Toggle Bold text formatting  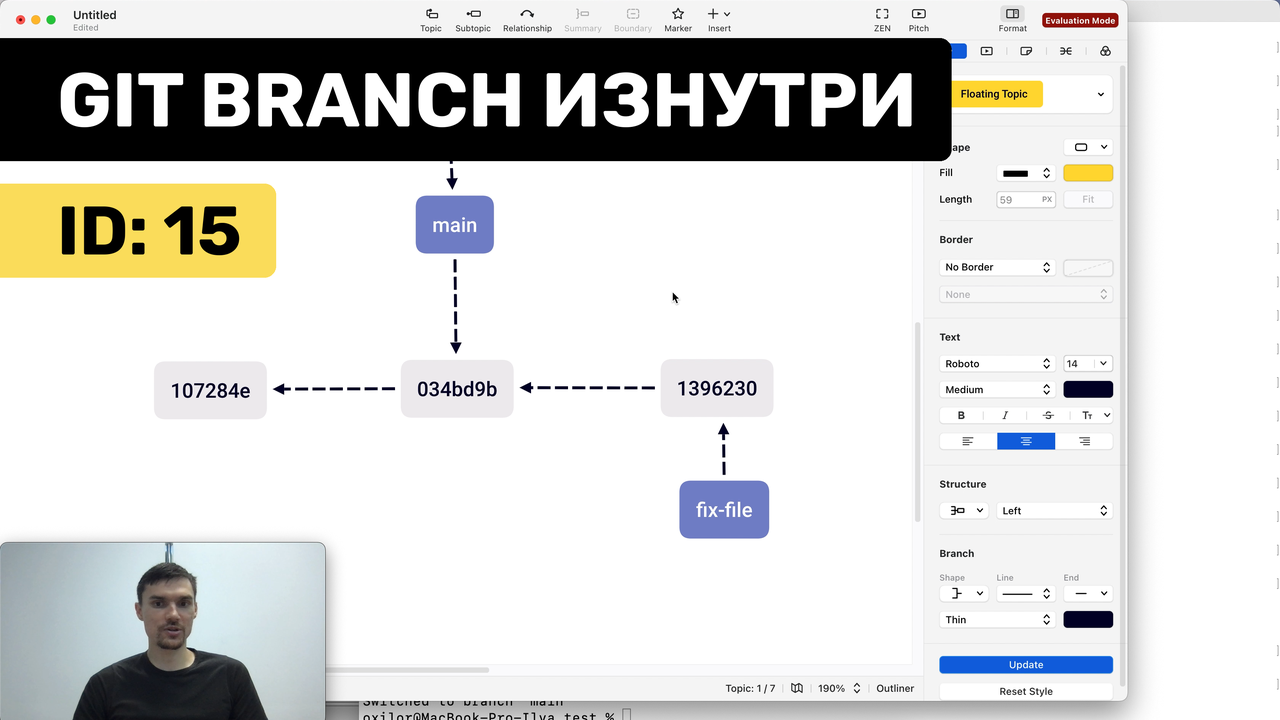[x=961, y=415]
